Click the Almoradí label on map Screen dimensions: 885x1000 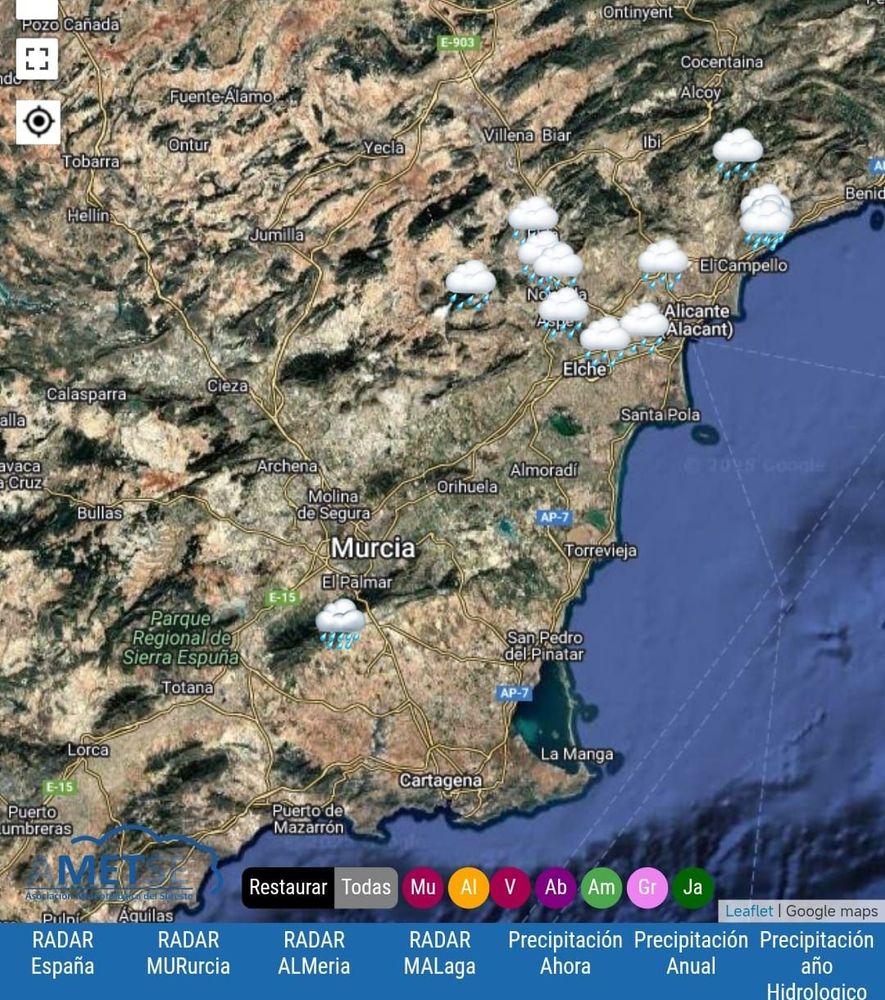pos(543,470)
